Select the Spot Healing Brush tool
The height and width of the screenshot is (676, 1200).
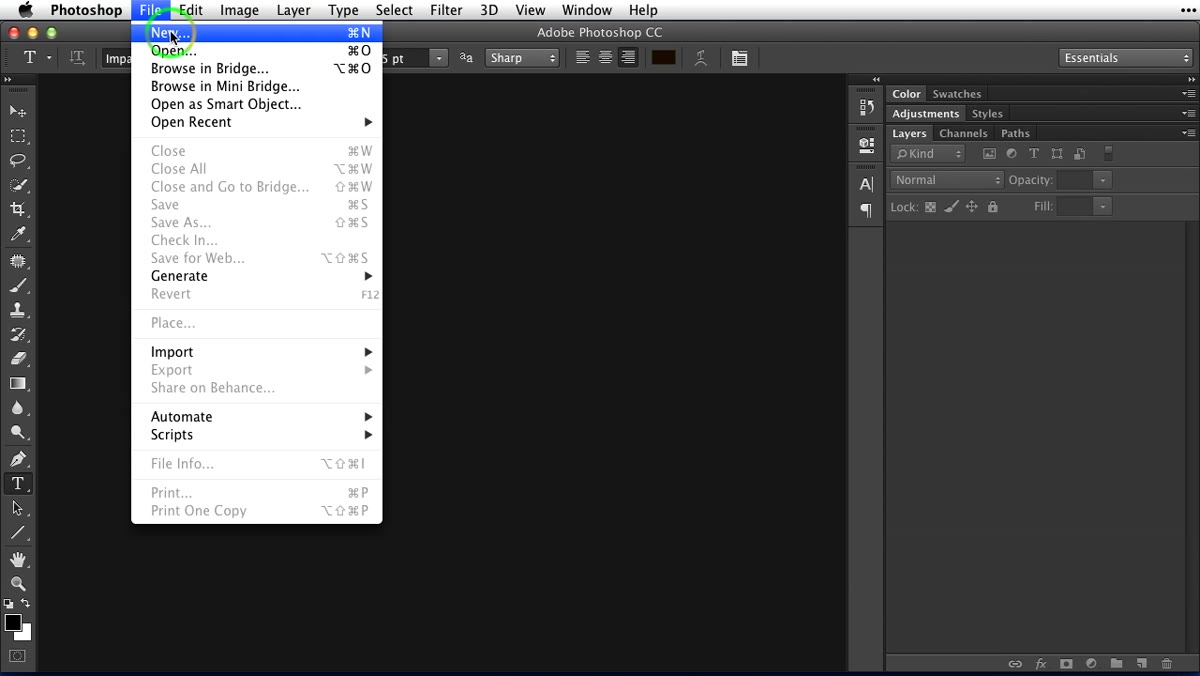[18, 260]
